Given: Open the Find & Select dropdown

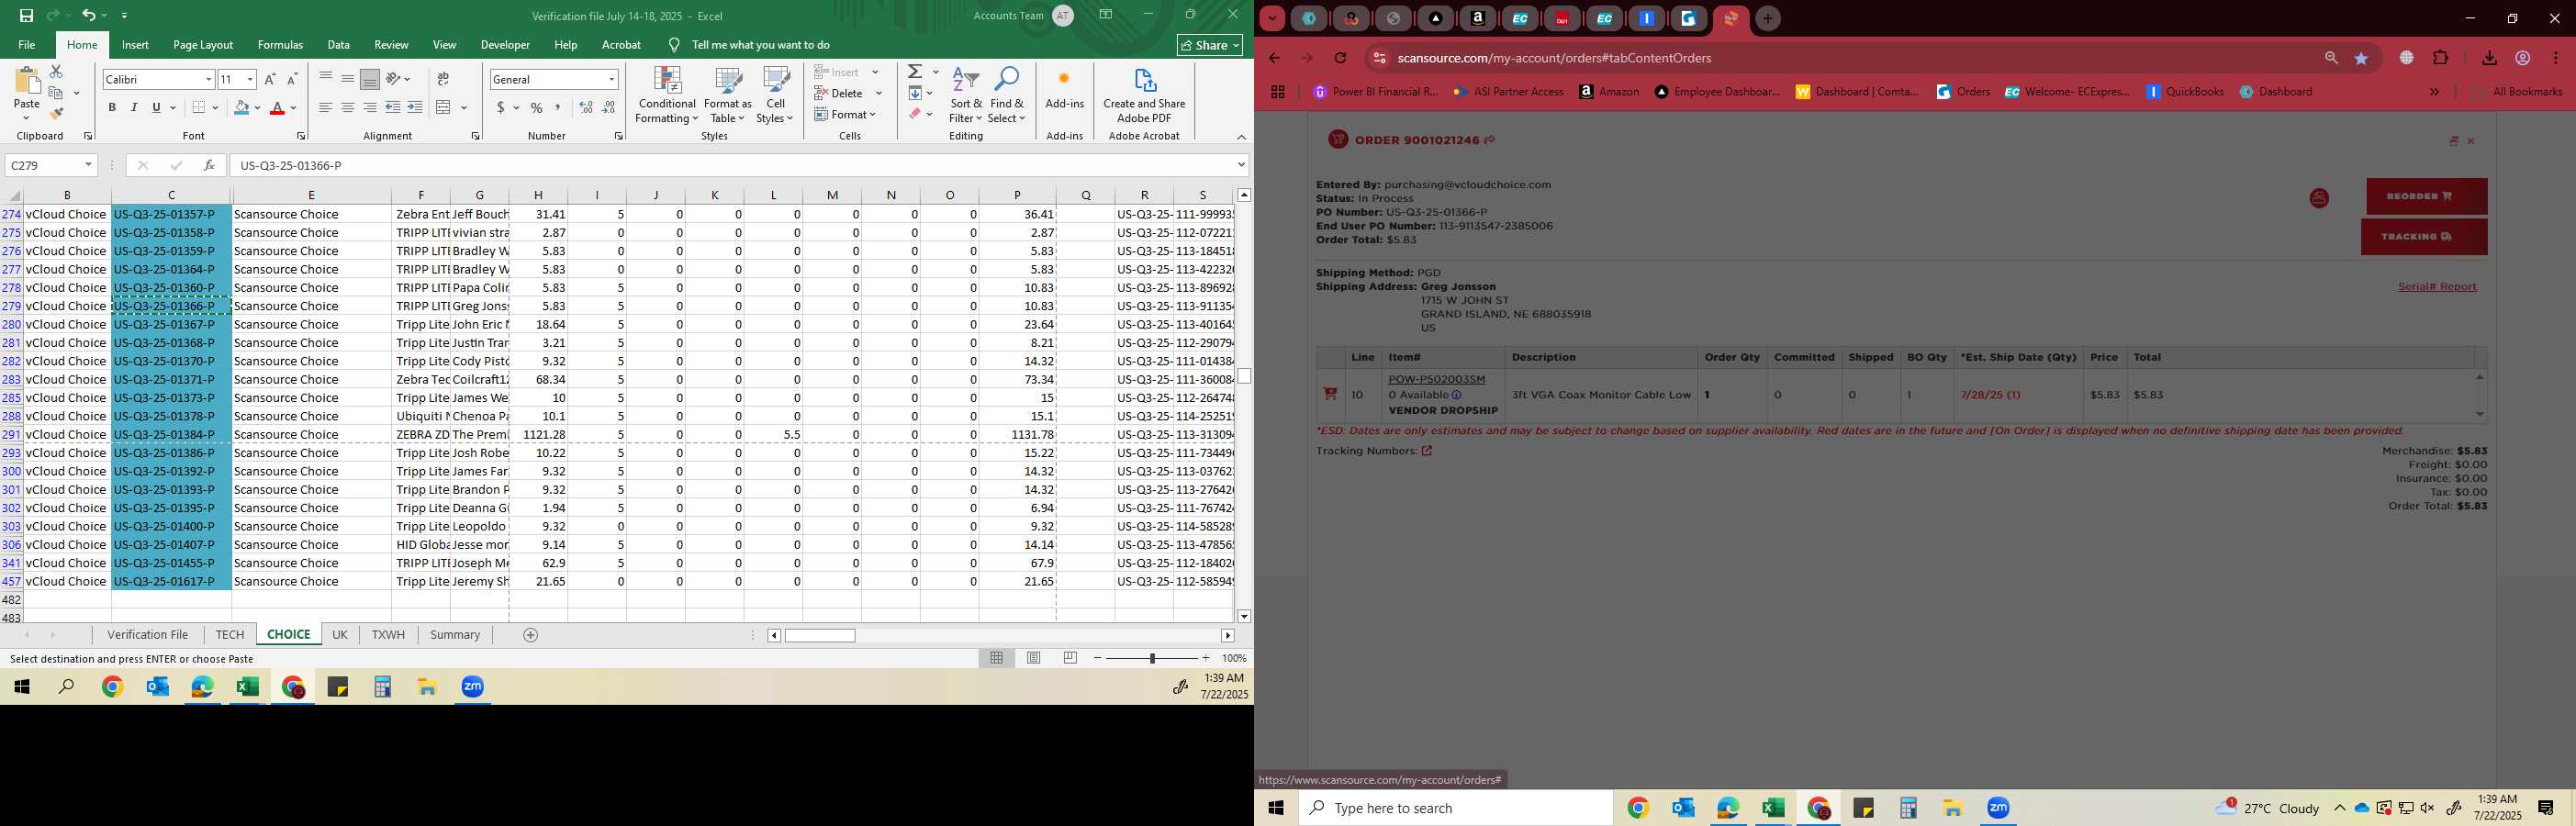Looking at the screenshot, I should click(1007, 96).
